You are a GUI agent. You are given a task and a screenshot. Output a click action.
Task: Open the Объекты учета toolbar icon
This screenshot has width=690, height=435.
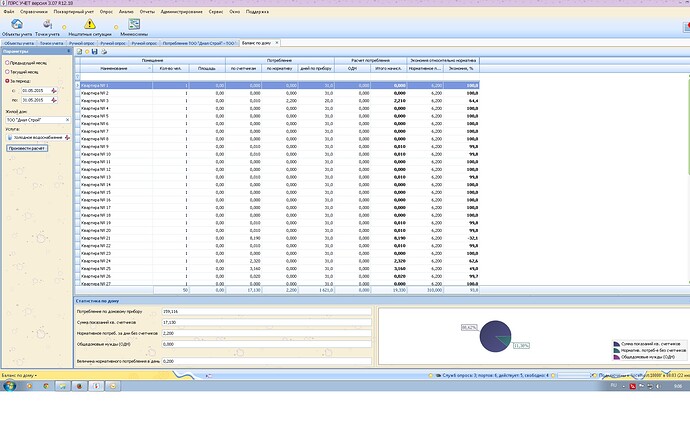pyautogui.click(x=17, y=27)
